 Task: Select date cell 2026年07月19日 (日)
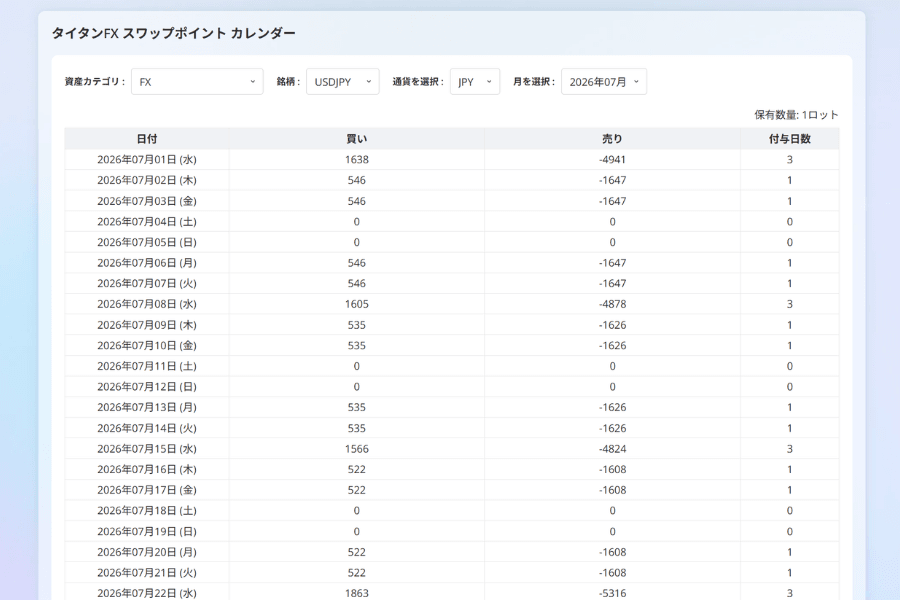(x=147, y=532)
